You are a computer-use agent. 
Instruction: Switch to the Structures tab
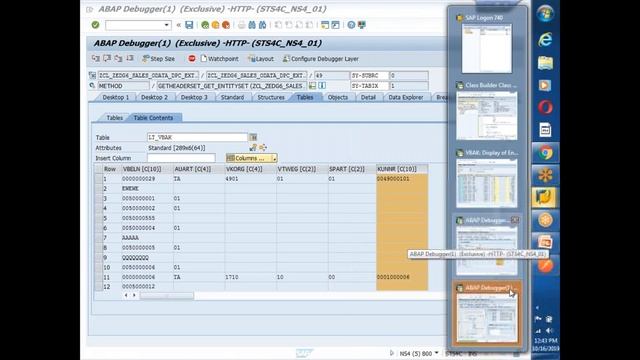click(271, 97)
